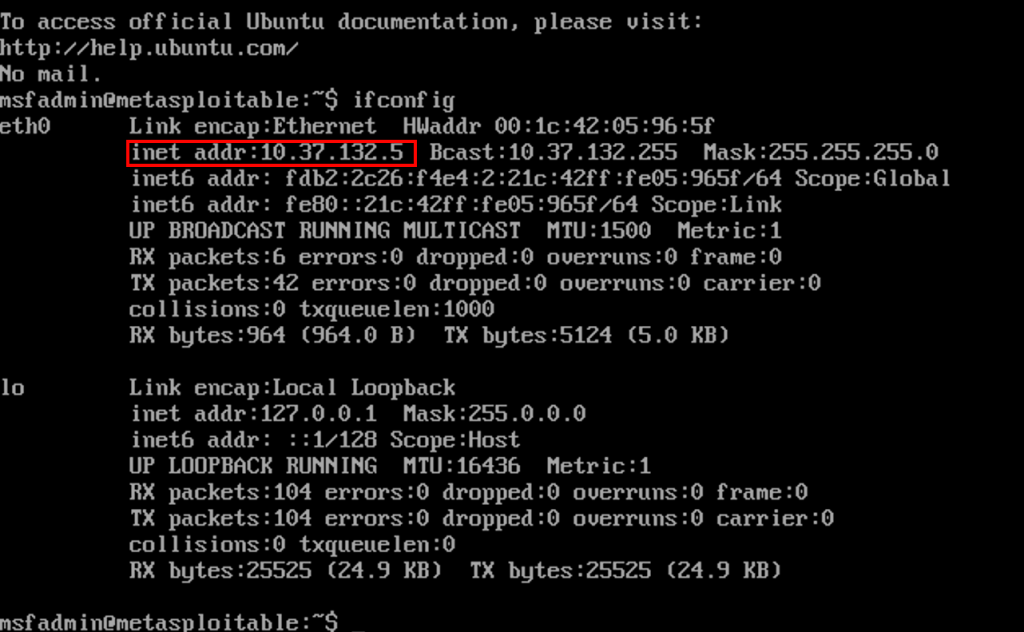Click the loopback address 127.0.0.1
Screen dimensions: 1024x632
pos(318,413)
